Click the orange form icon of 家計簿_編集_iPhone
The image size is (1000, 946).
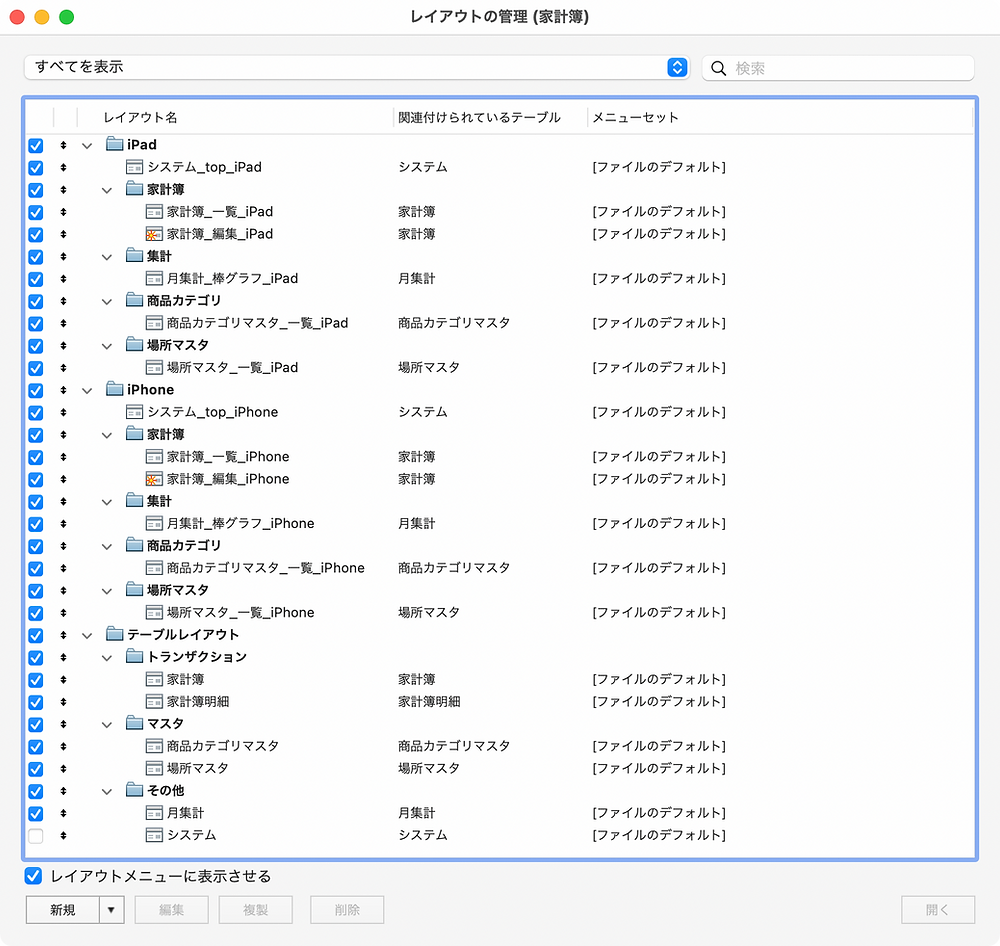154,479
